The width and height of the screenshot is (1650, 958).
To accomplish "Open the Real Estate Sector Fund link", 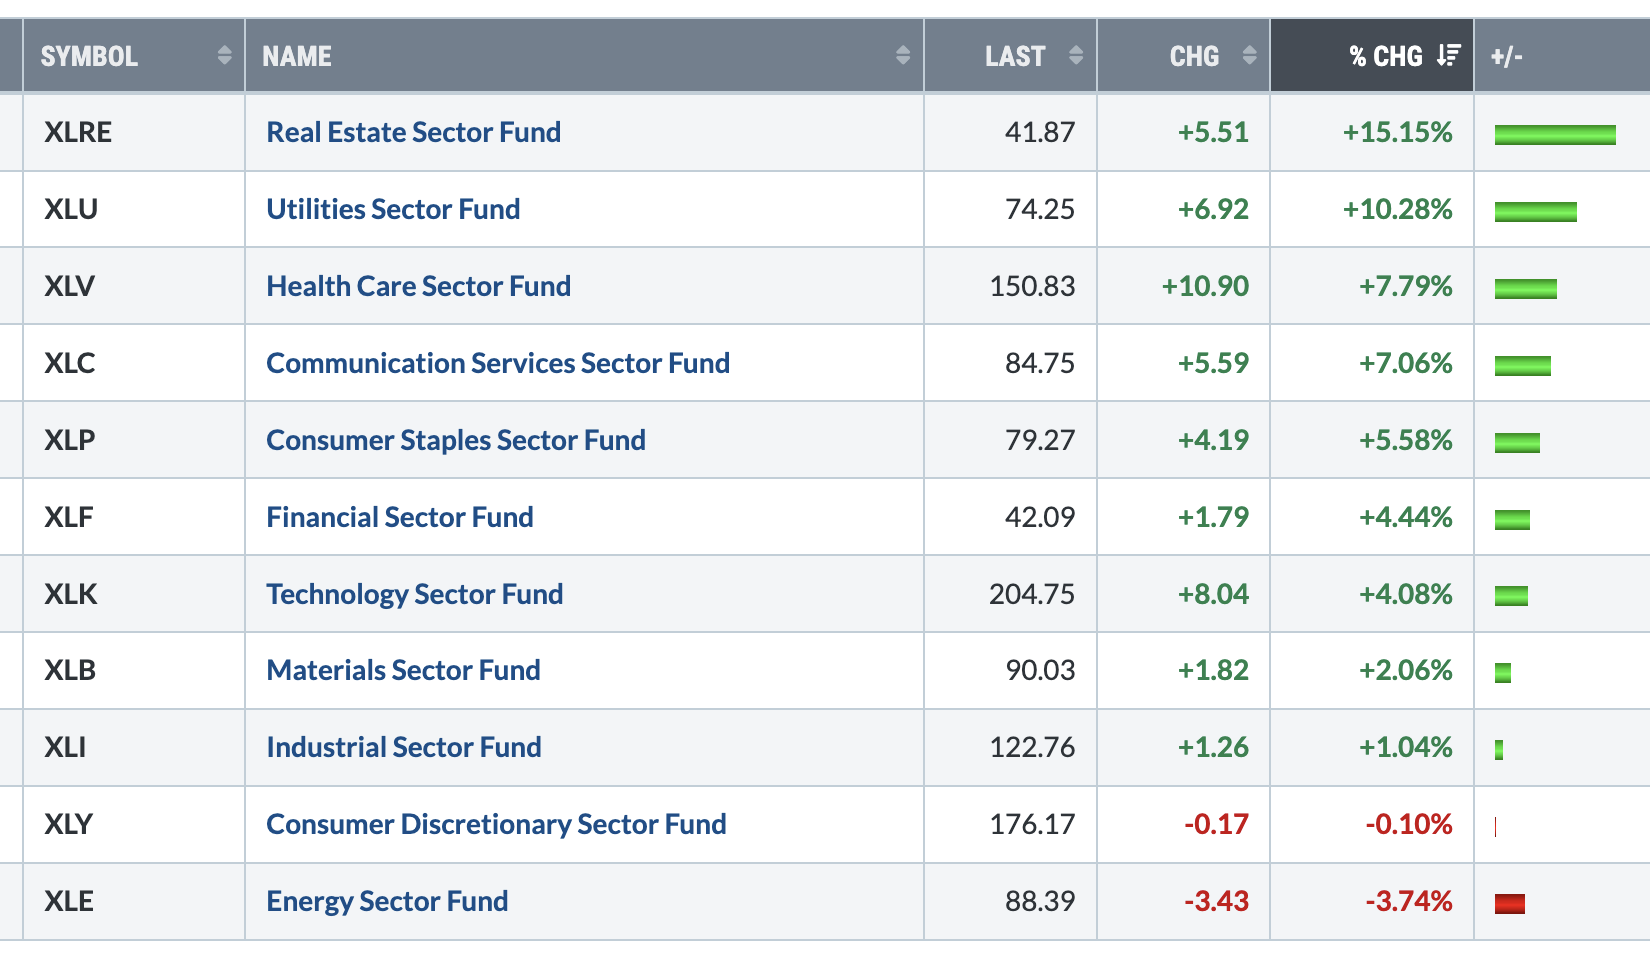I will click(x=413, y=132).
